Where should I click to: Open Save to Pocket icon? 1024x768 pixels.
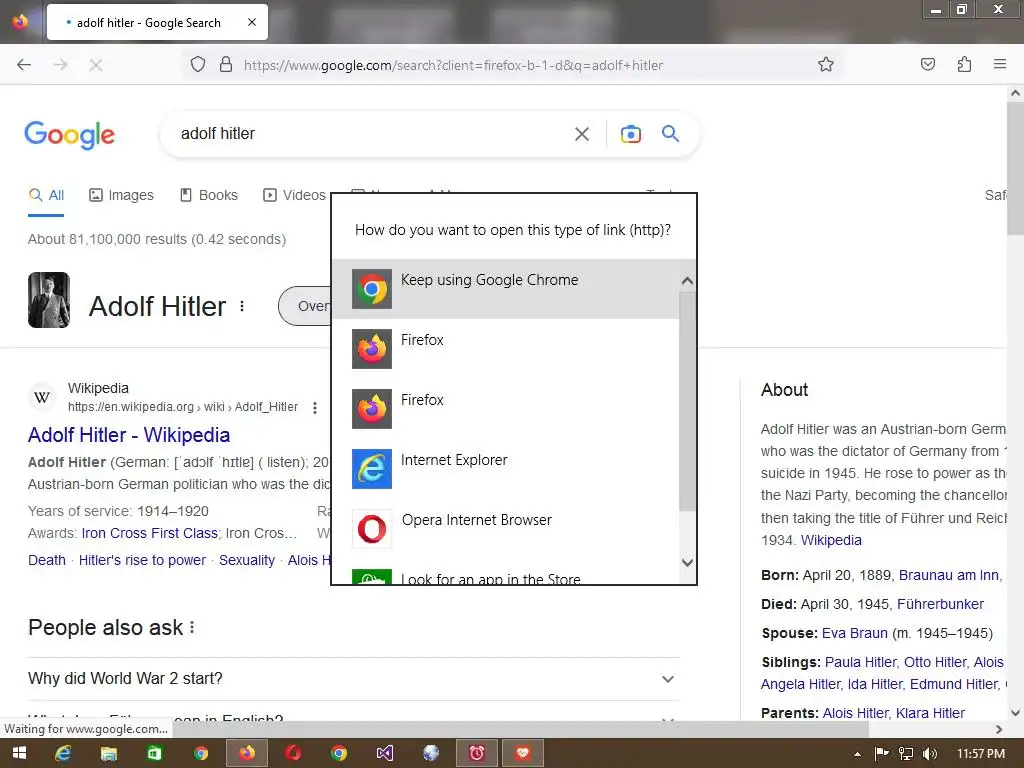[x=928, y=64]
